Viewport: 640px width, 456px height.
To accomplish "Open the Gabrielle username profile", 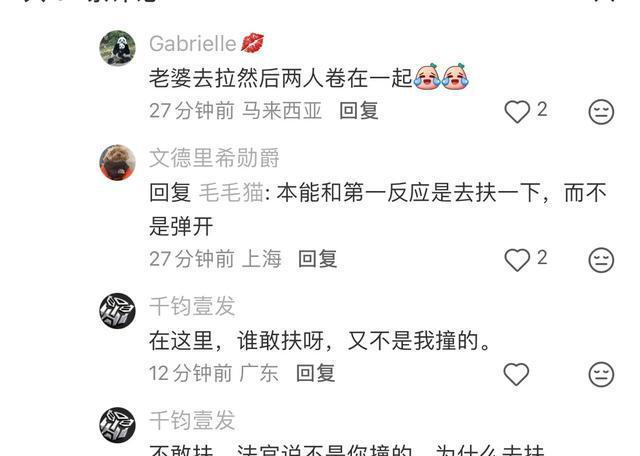I will (193, 43).
